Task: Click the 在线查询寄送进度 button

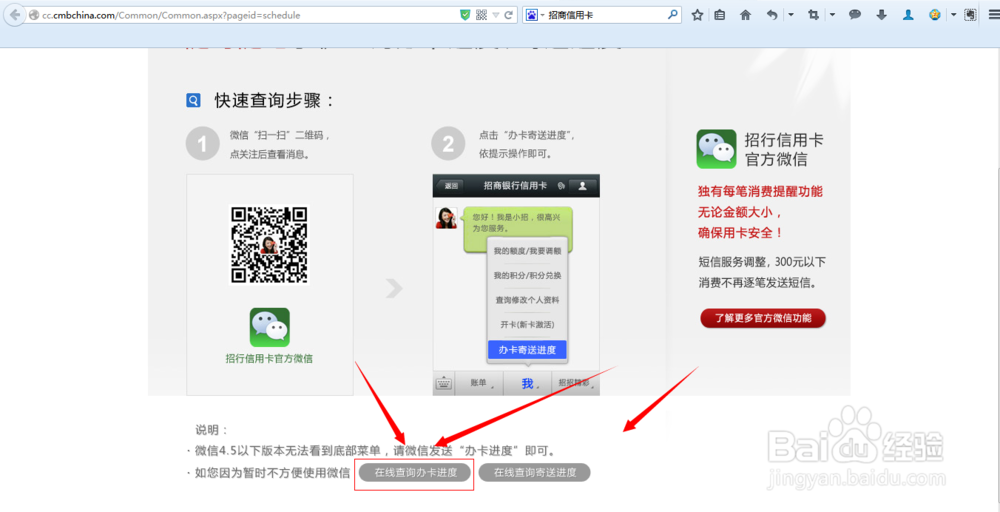Action: 534,472
